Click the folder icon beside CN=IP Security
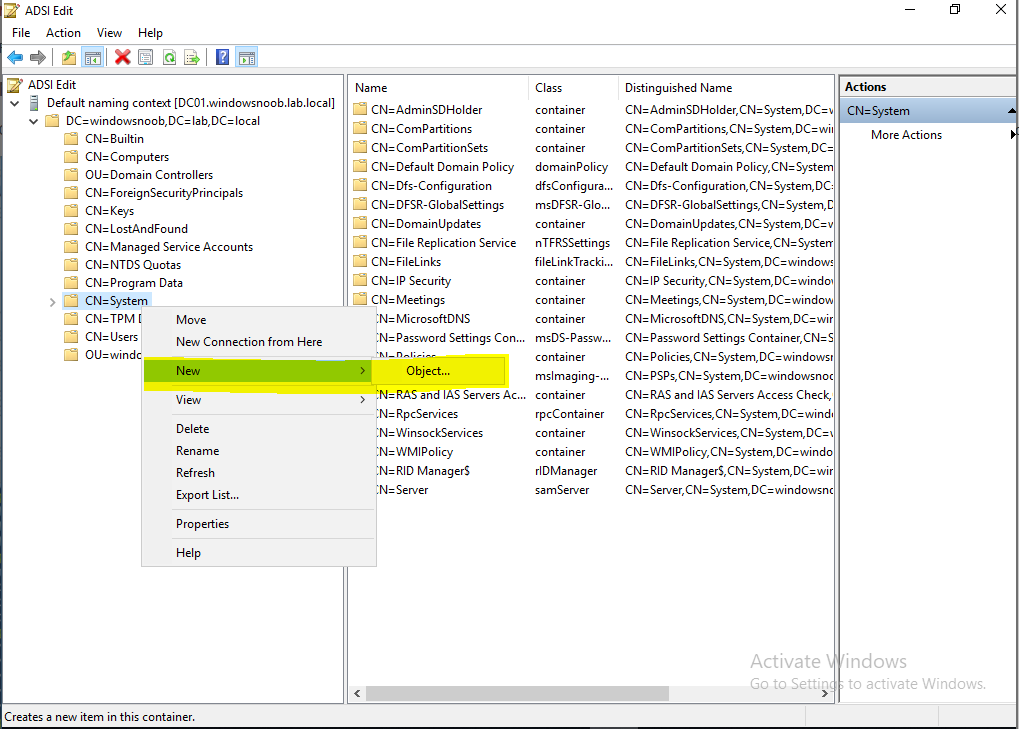 coord(360,280)
